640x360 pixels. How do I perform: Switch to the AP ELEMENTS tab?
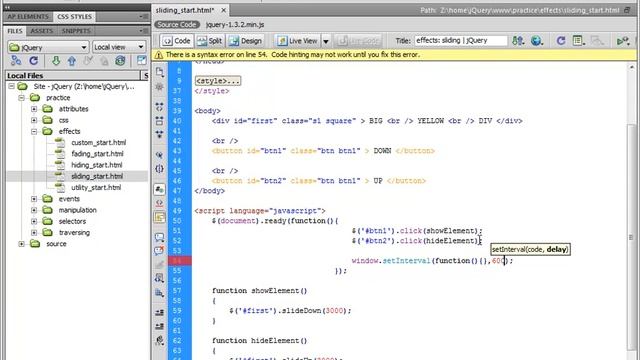point(27,17)
